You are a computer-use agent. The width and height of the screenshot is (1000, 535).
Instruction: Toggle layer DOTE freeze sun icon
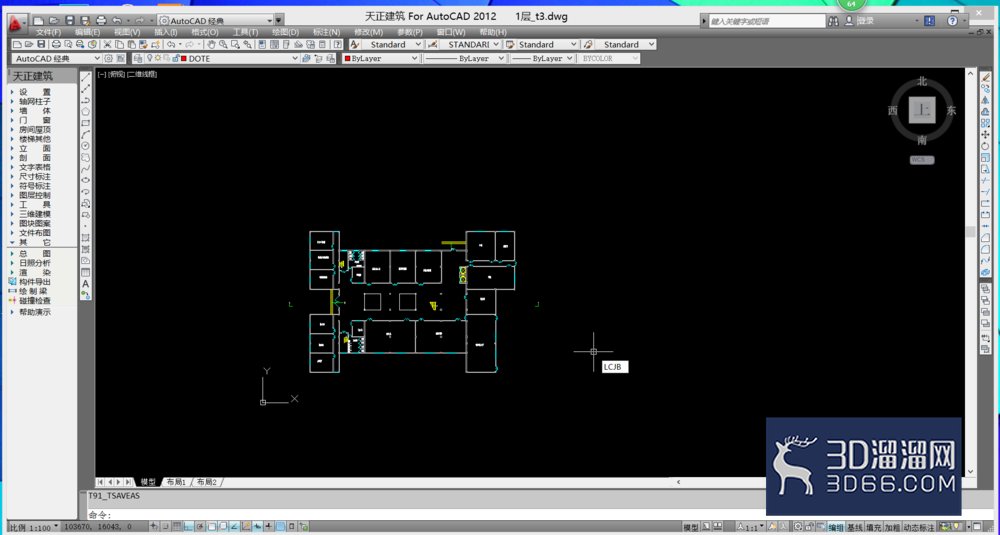158,59
